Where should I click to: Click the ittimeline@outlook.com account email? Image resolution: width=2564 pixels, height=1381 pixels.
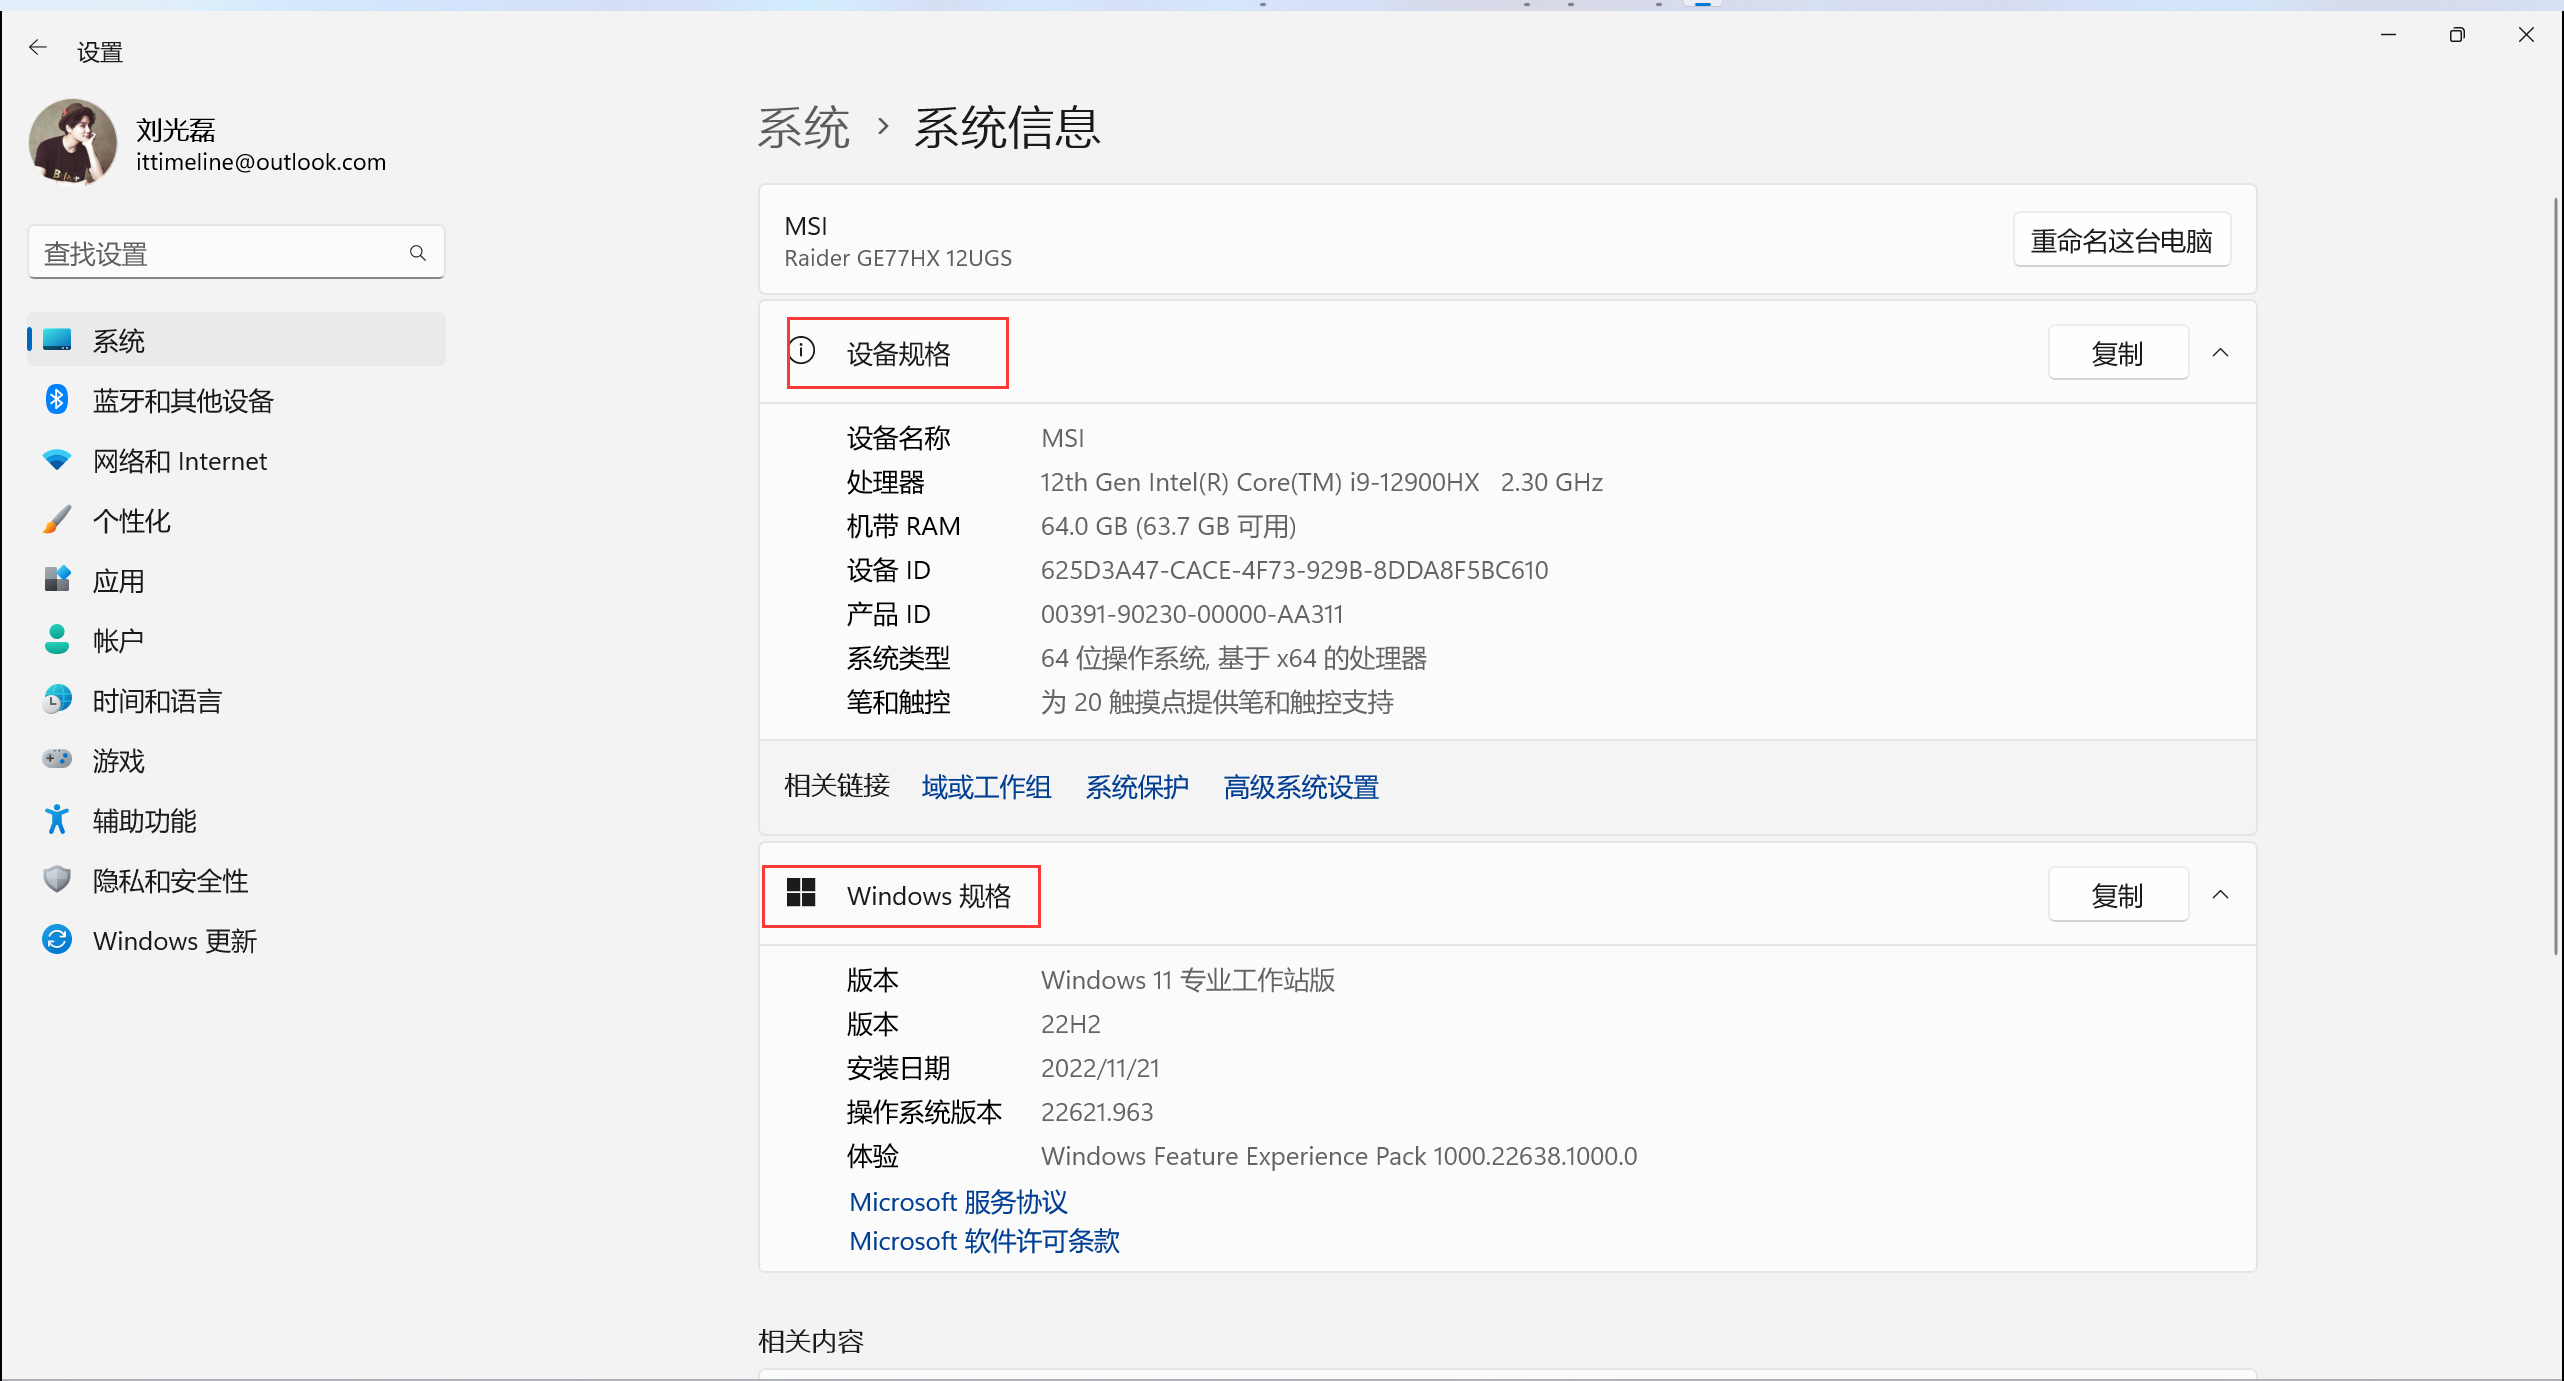261,162
